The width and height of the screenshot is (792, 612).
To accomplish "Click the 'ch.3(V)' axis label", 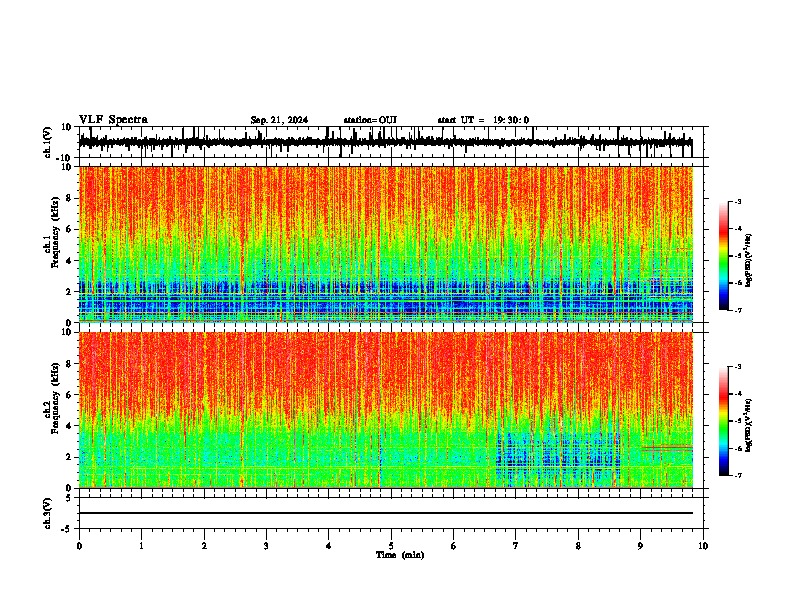I will point(48,513).
